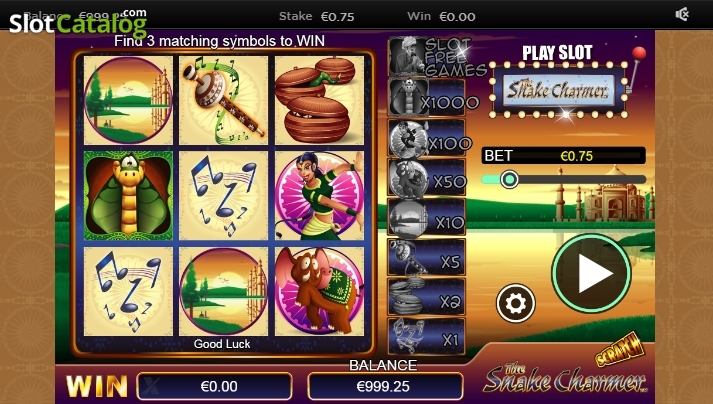Open settings with the gear icon
Viewport: 713px width, 404px height.
point(516,303)
